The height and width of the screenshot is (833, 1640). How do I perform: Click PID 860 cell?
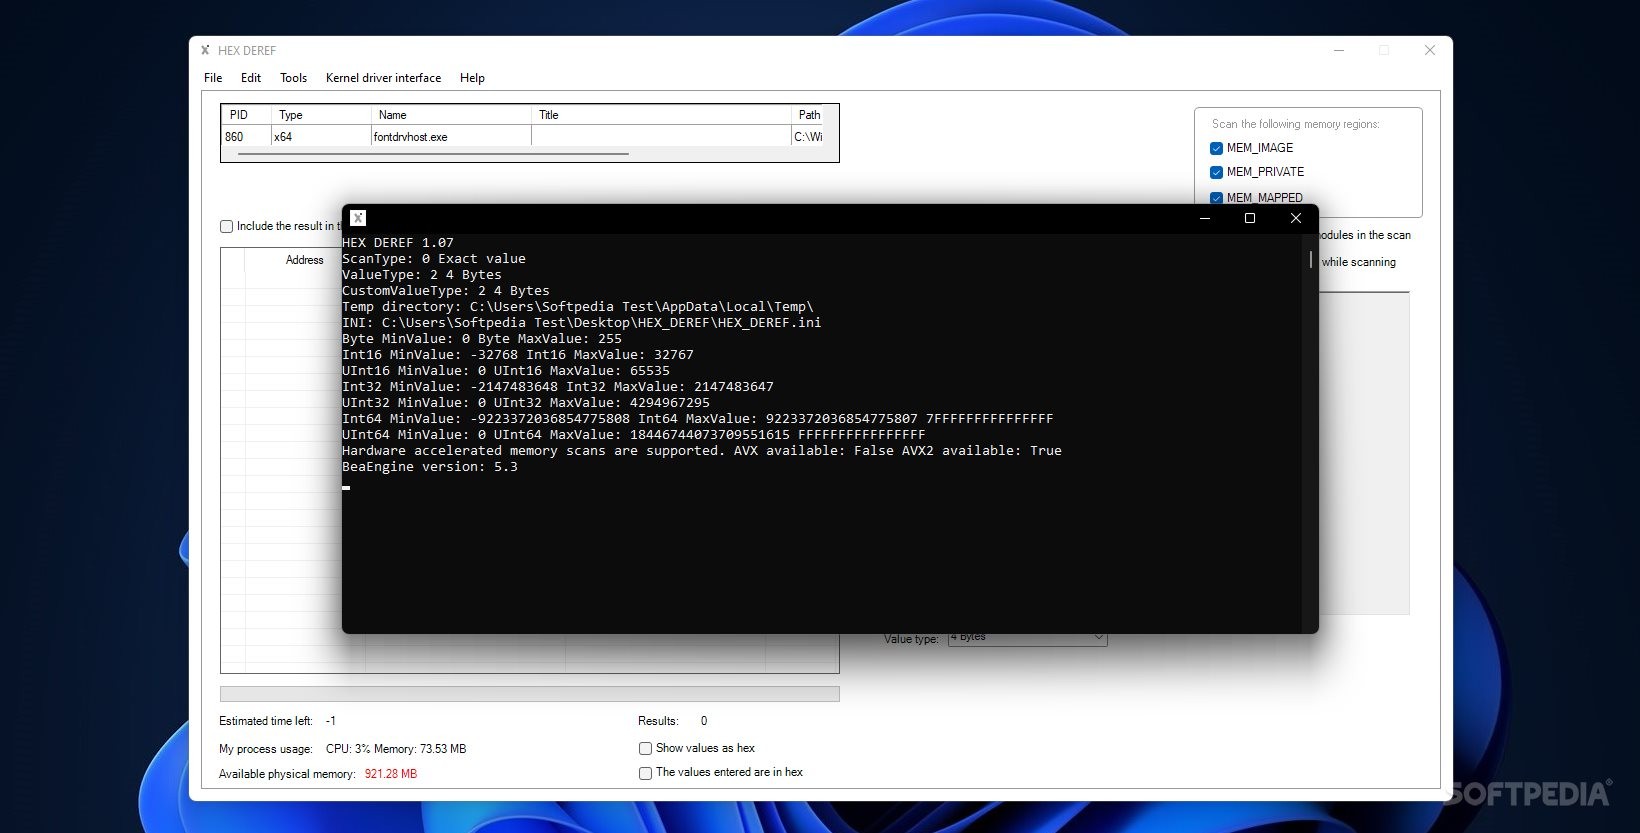pyautogui.click(x=246, y=137)
